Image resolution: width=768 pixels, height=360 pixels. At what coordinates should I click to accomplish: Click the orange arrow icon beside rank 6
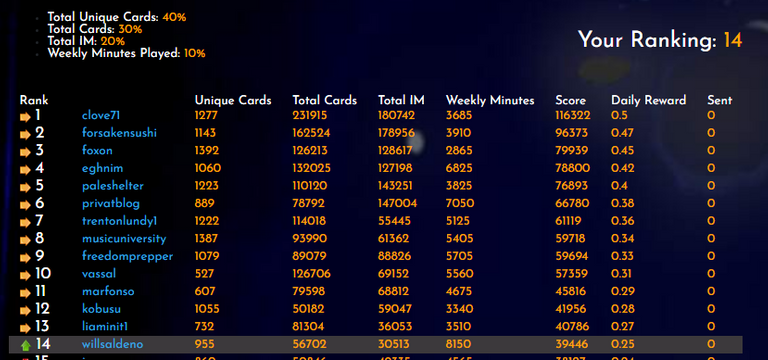[25, 206]
